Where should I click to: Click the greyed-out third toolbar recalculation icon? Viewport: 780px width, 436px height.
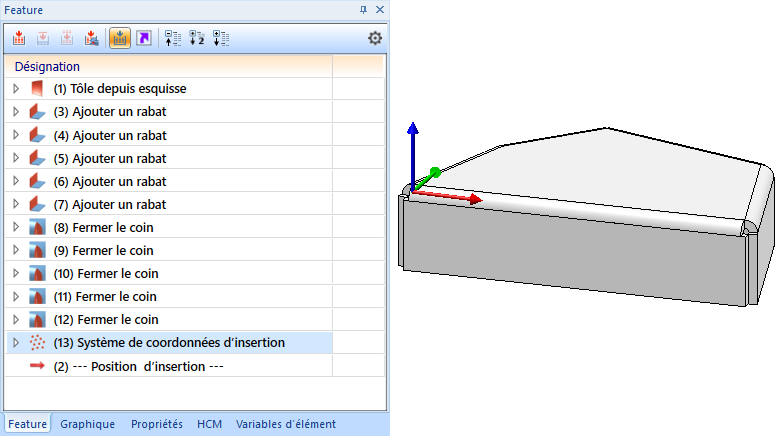(67, 38)
